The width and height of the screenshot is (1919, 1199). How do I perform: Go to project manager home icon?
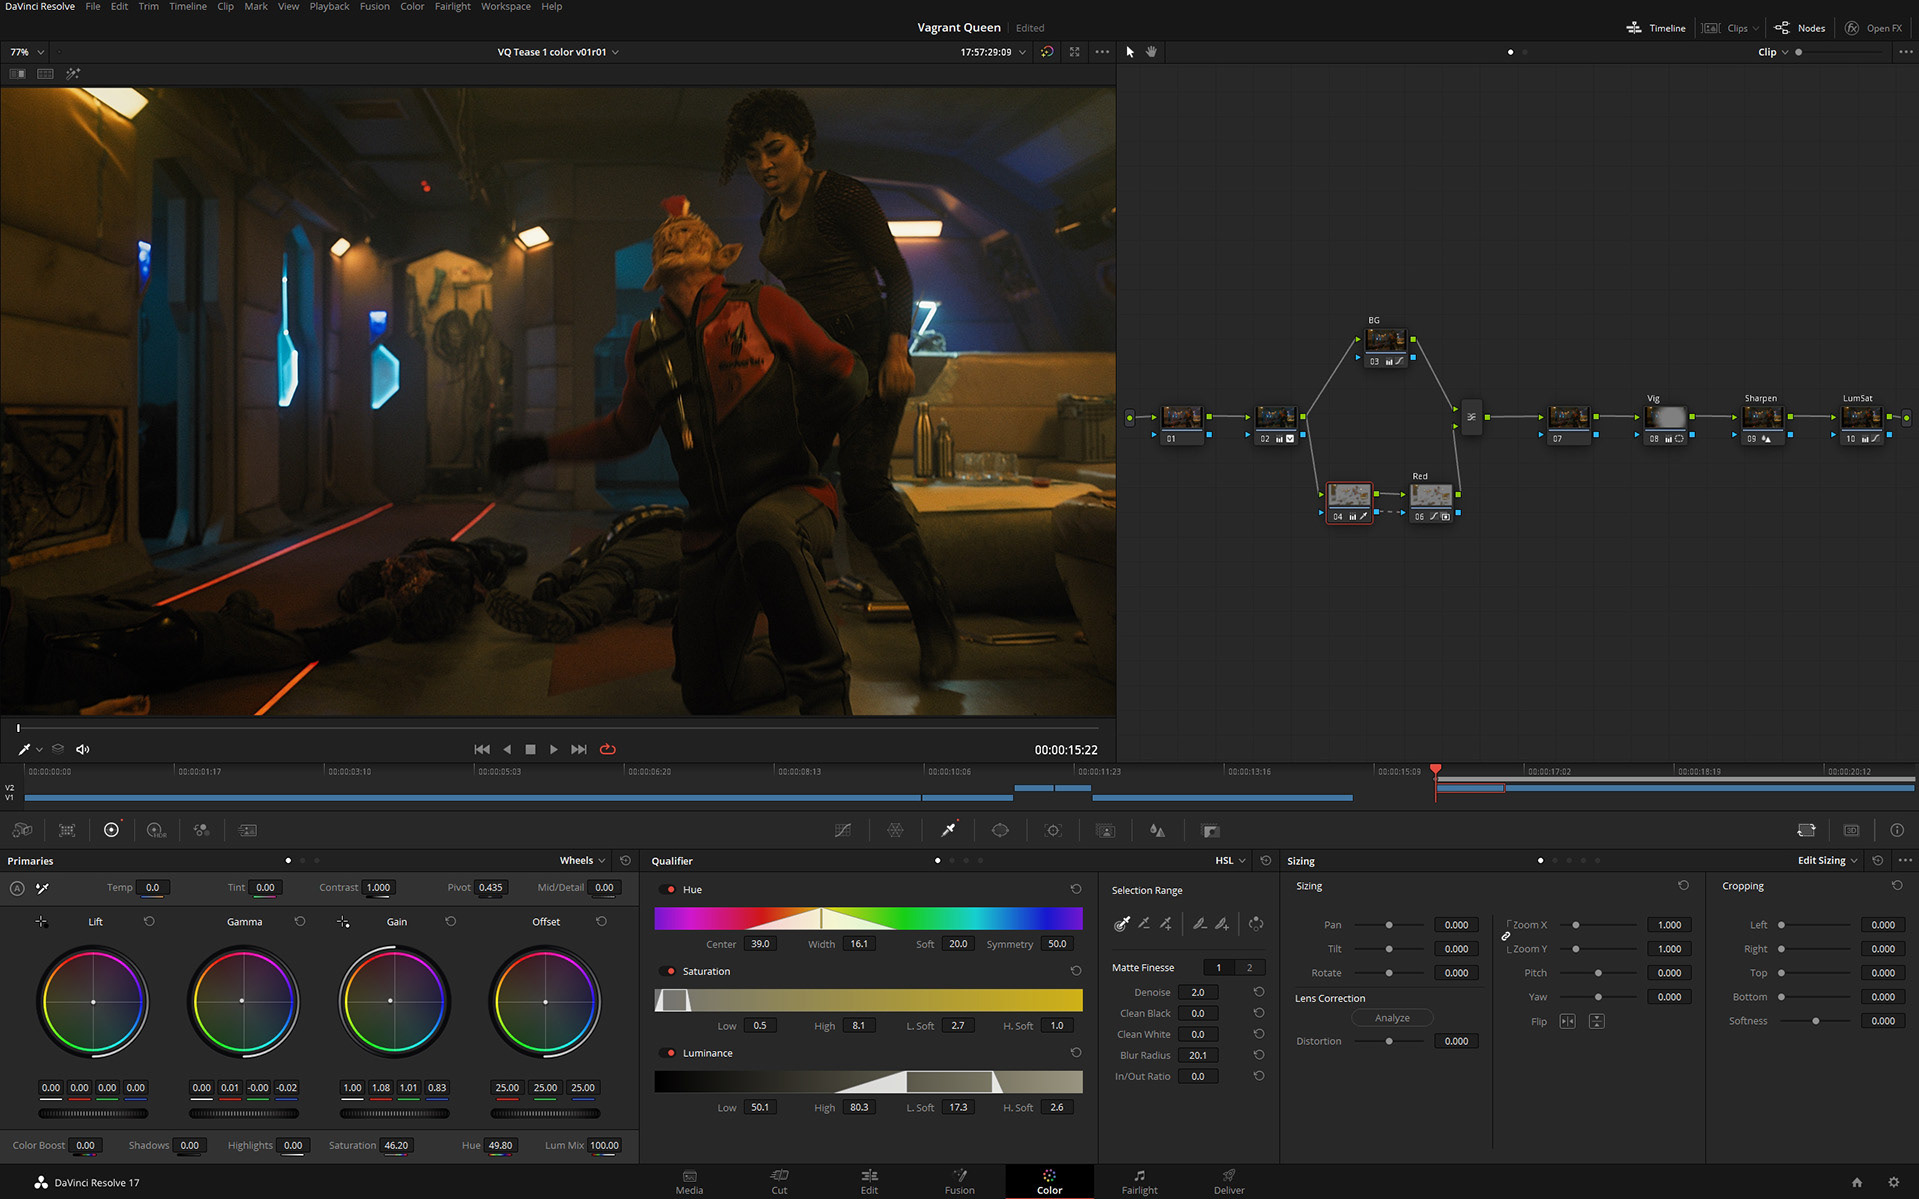click(1857, 1182)
